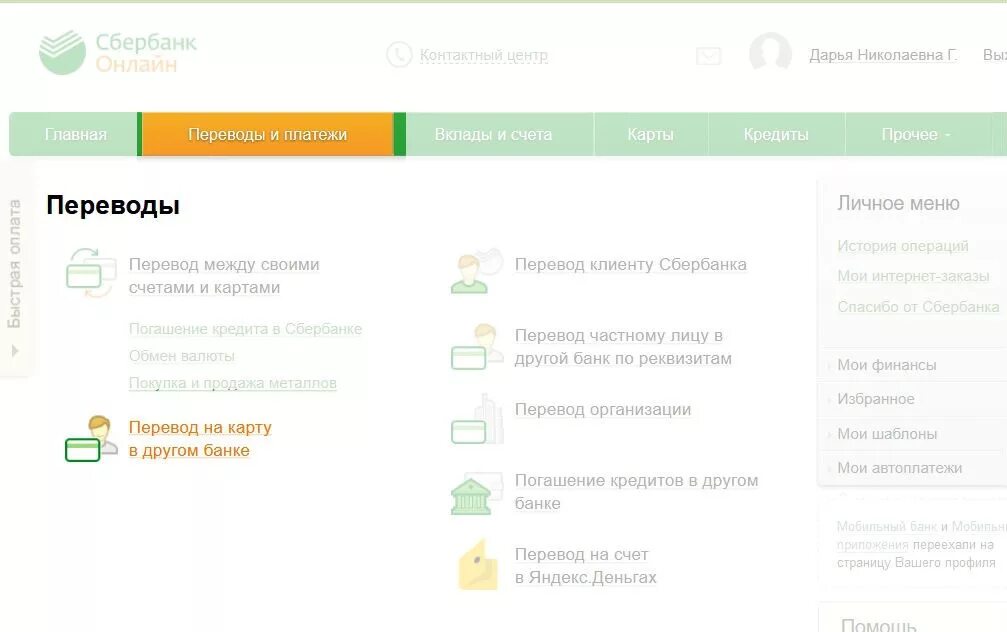Select the Переводы и платежи tab

coord(267,134)
